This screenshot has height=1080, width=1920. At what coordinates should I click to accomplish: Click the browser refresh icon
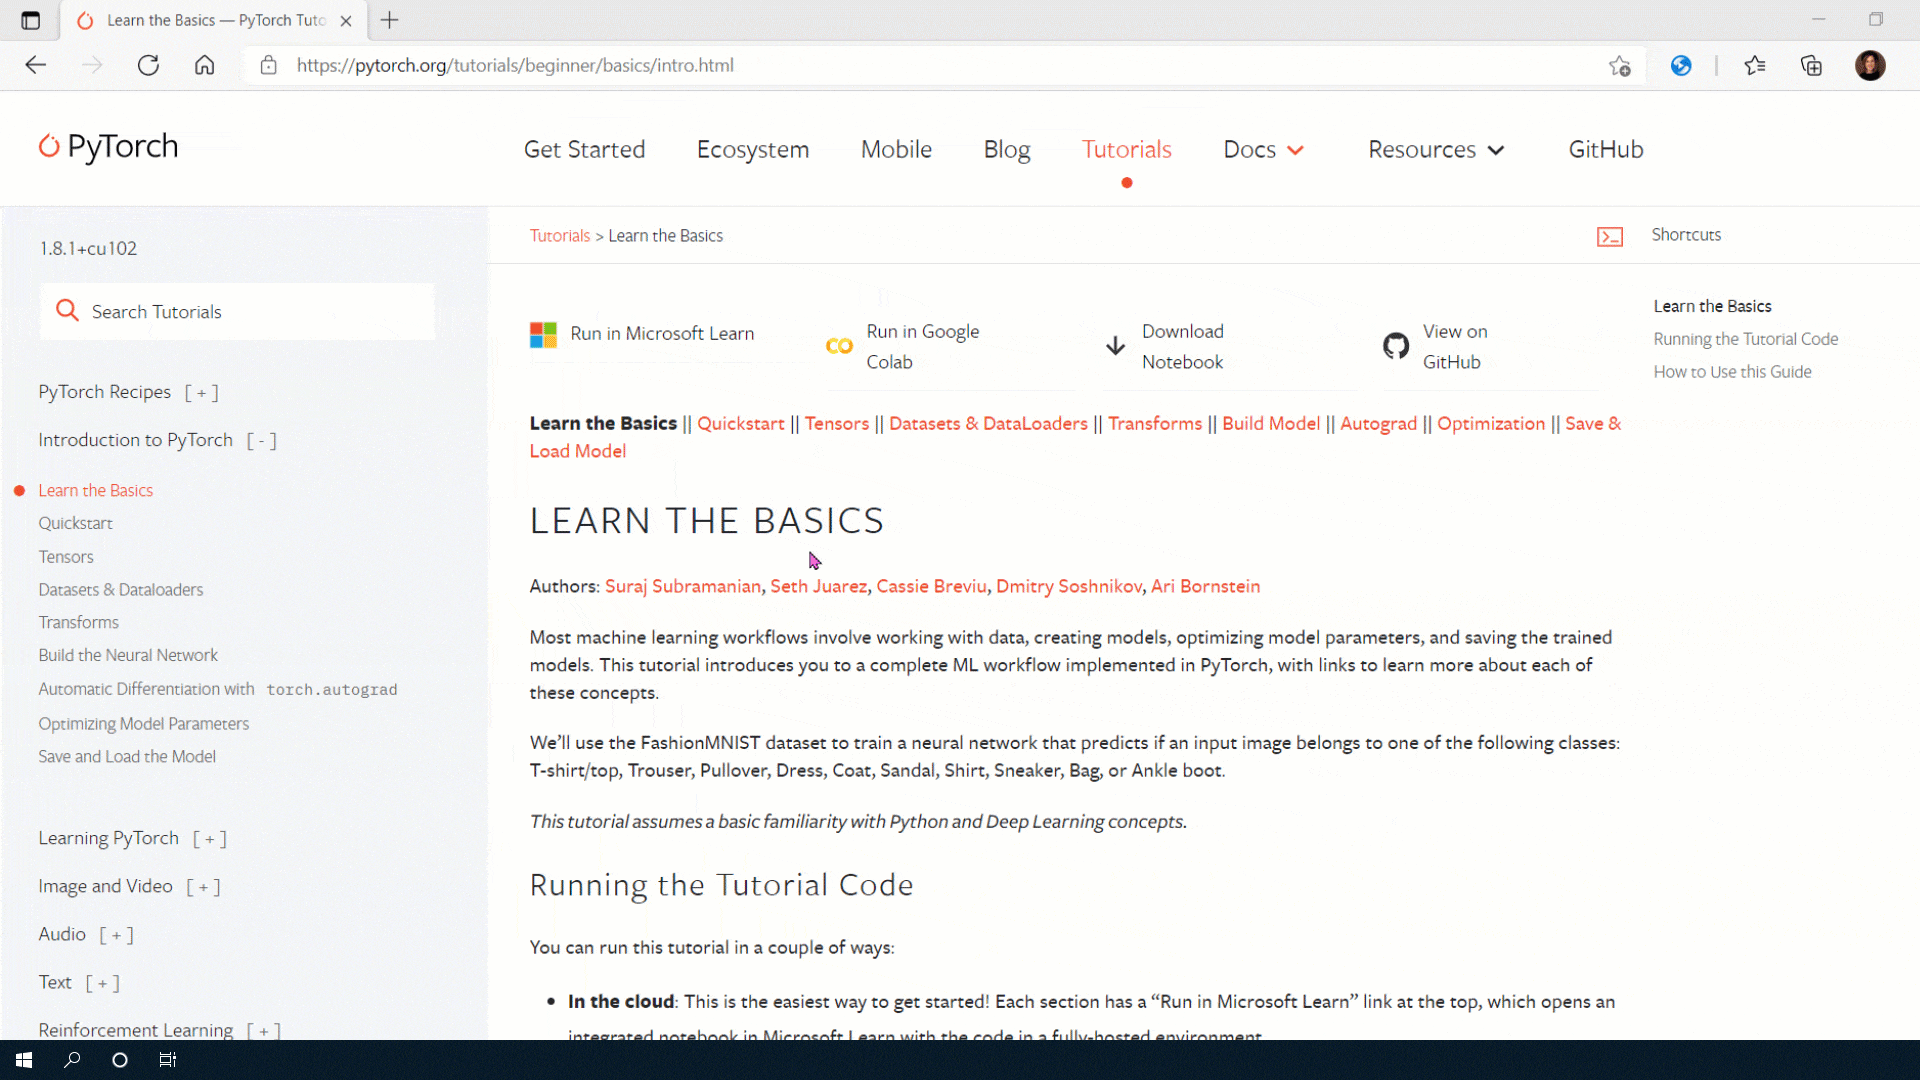point(148,65)
